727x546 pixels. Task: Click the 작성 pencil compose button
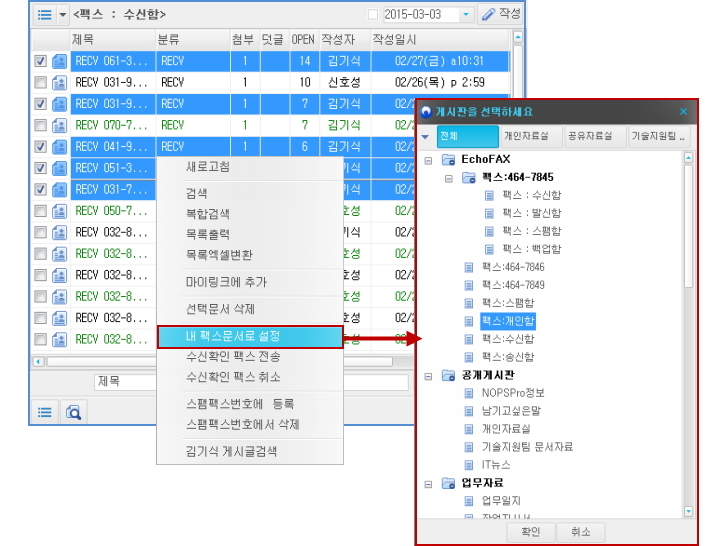(501, 14)
